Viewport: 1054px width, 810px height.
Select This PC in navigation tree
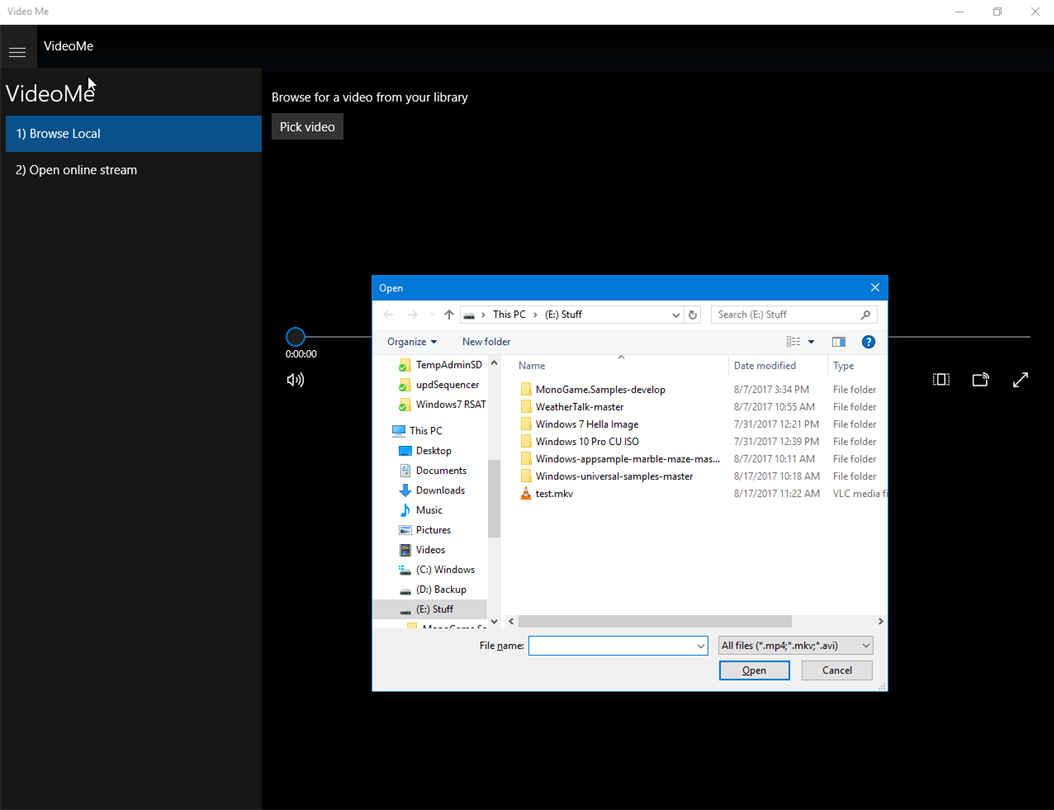417,431
